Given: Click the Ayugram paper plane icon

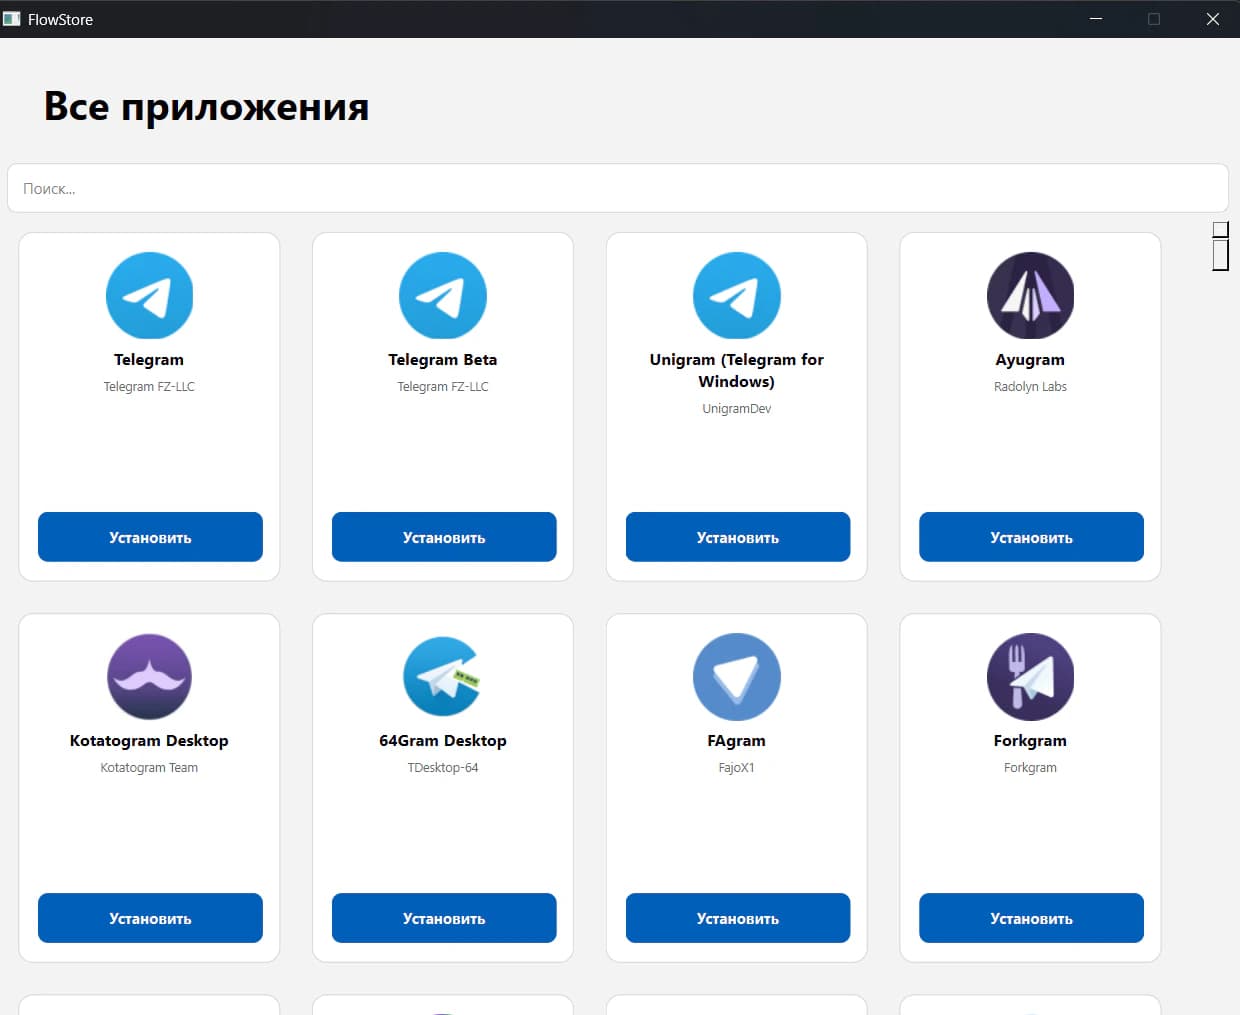Looking at the screenshot, I should [x=1030, y=296].
